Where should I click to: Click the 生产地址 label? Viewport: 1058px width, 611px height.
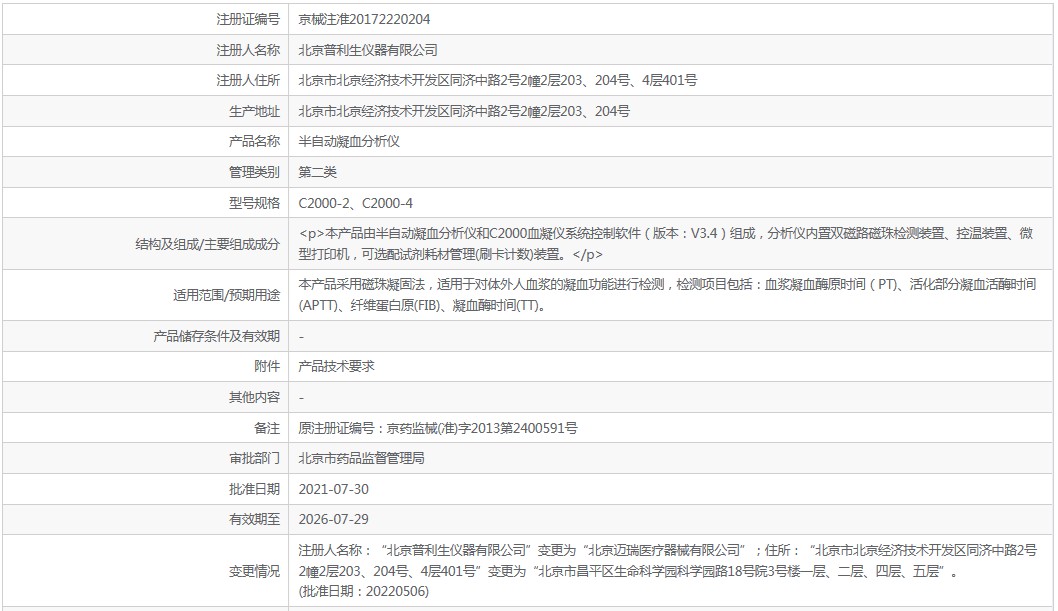click(254, 111)
